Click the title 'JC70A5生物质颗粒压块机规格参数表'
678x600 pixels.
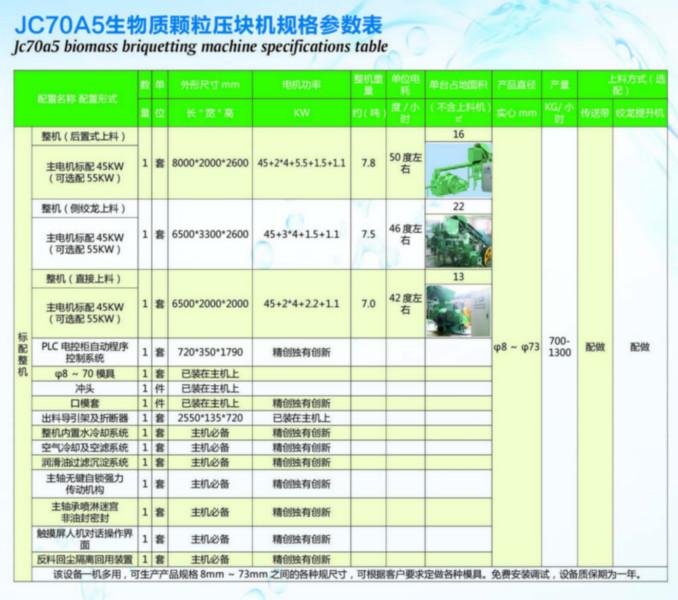(x=198, y=25)
